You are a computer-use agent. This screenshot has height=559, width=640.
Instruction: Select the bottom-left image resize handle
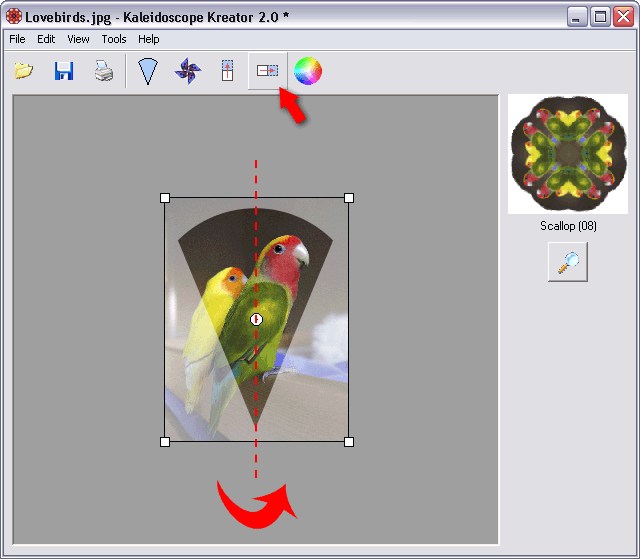coord(165,442)
